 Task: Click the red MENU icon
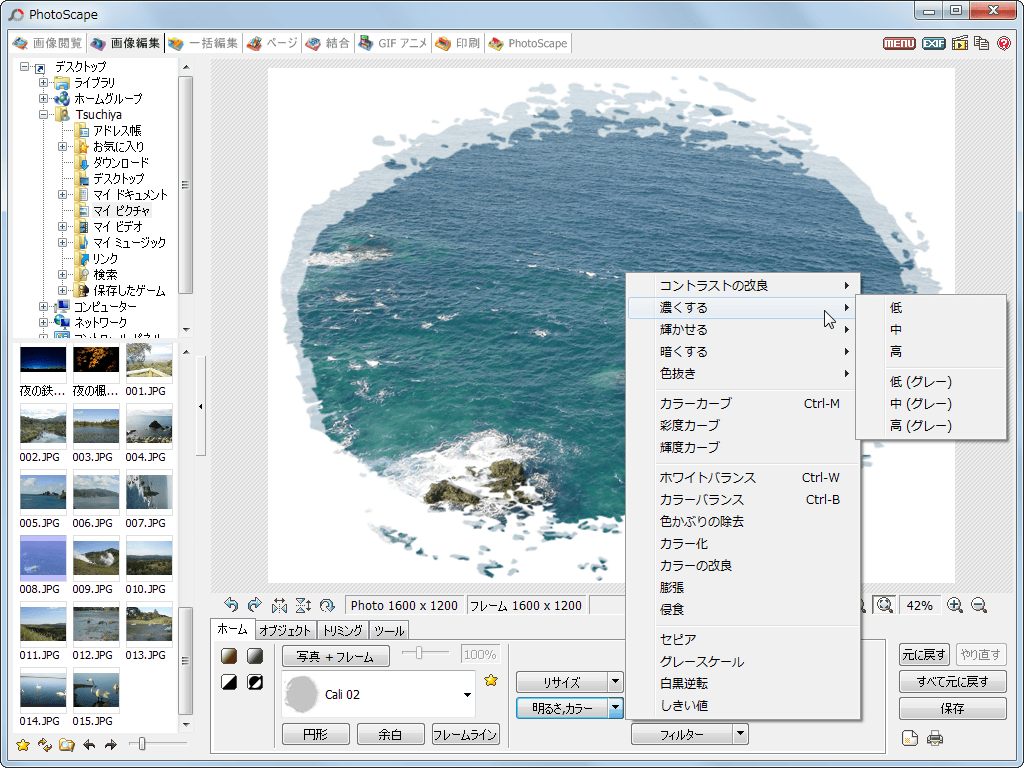[x=899, y=43]
